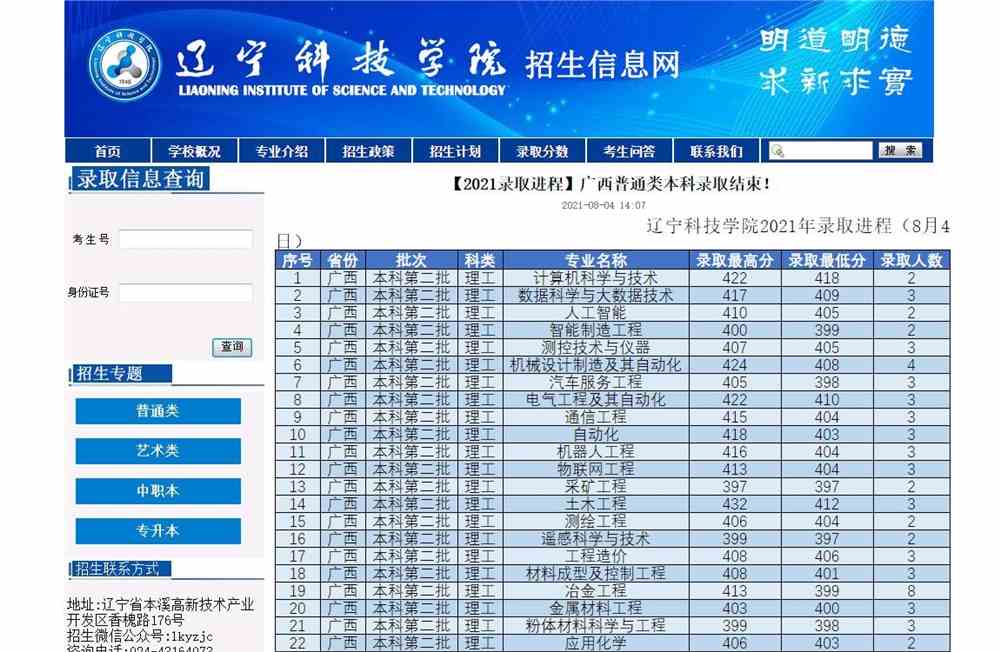
Task: Select the 材料成型及控制工程 major cell
Action: point(596,574)
